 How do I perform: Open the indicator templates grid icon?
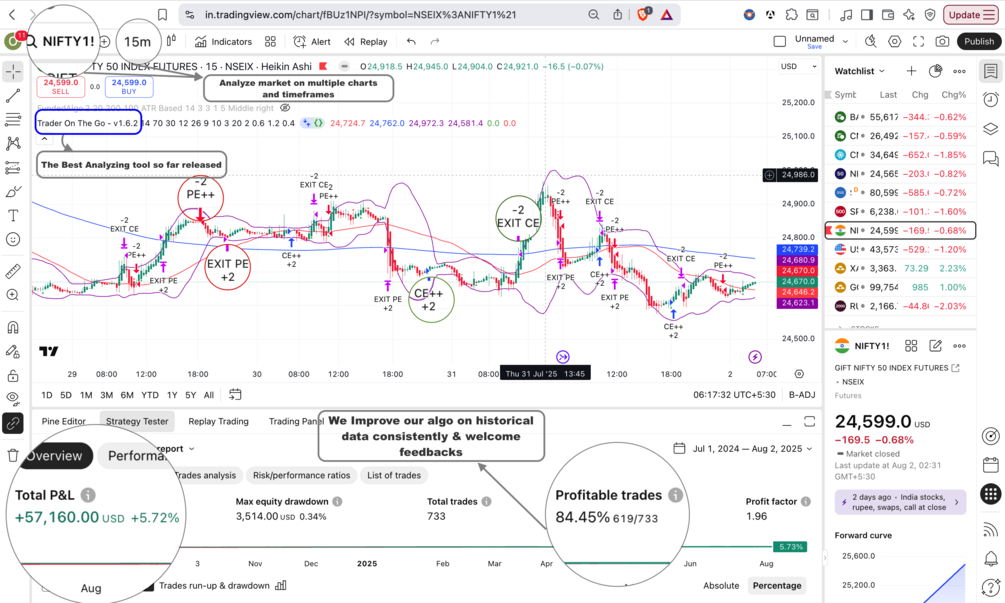coord(270,42)
